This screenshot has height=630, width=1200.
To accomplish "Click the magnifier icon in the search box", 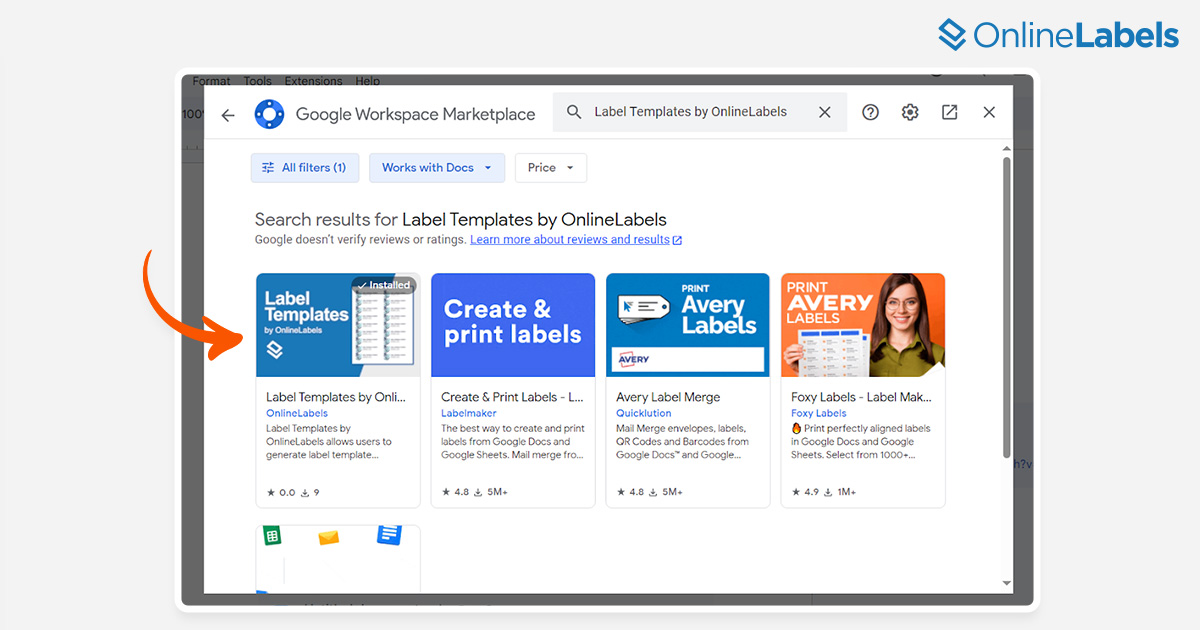I will (x=574, y=112).
